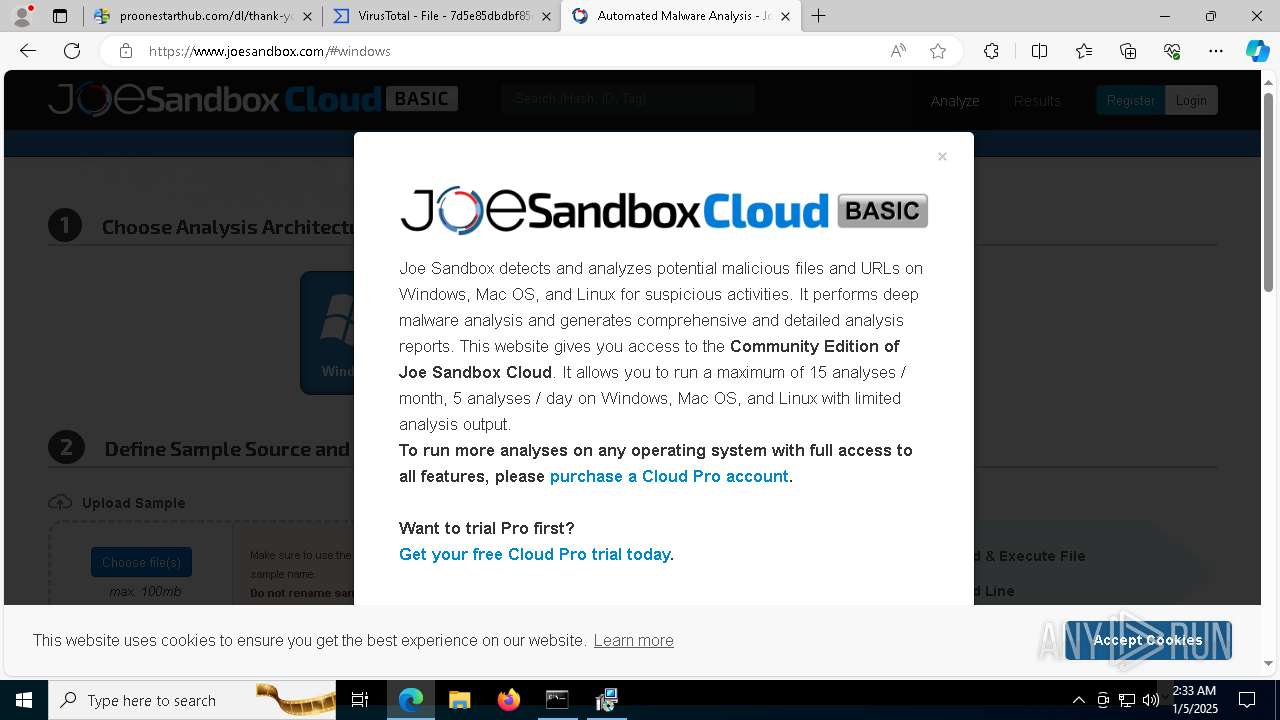
Task: Refresh the current page
Action: (72, 51)
